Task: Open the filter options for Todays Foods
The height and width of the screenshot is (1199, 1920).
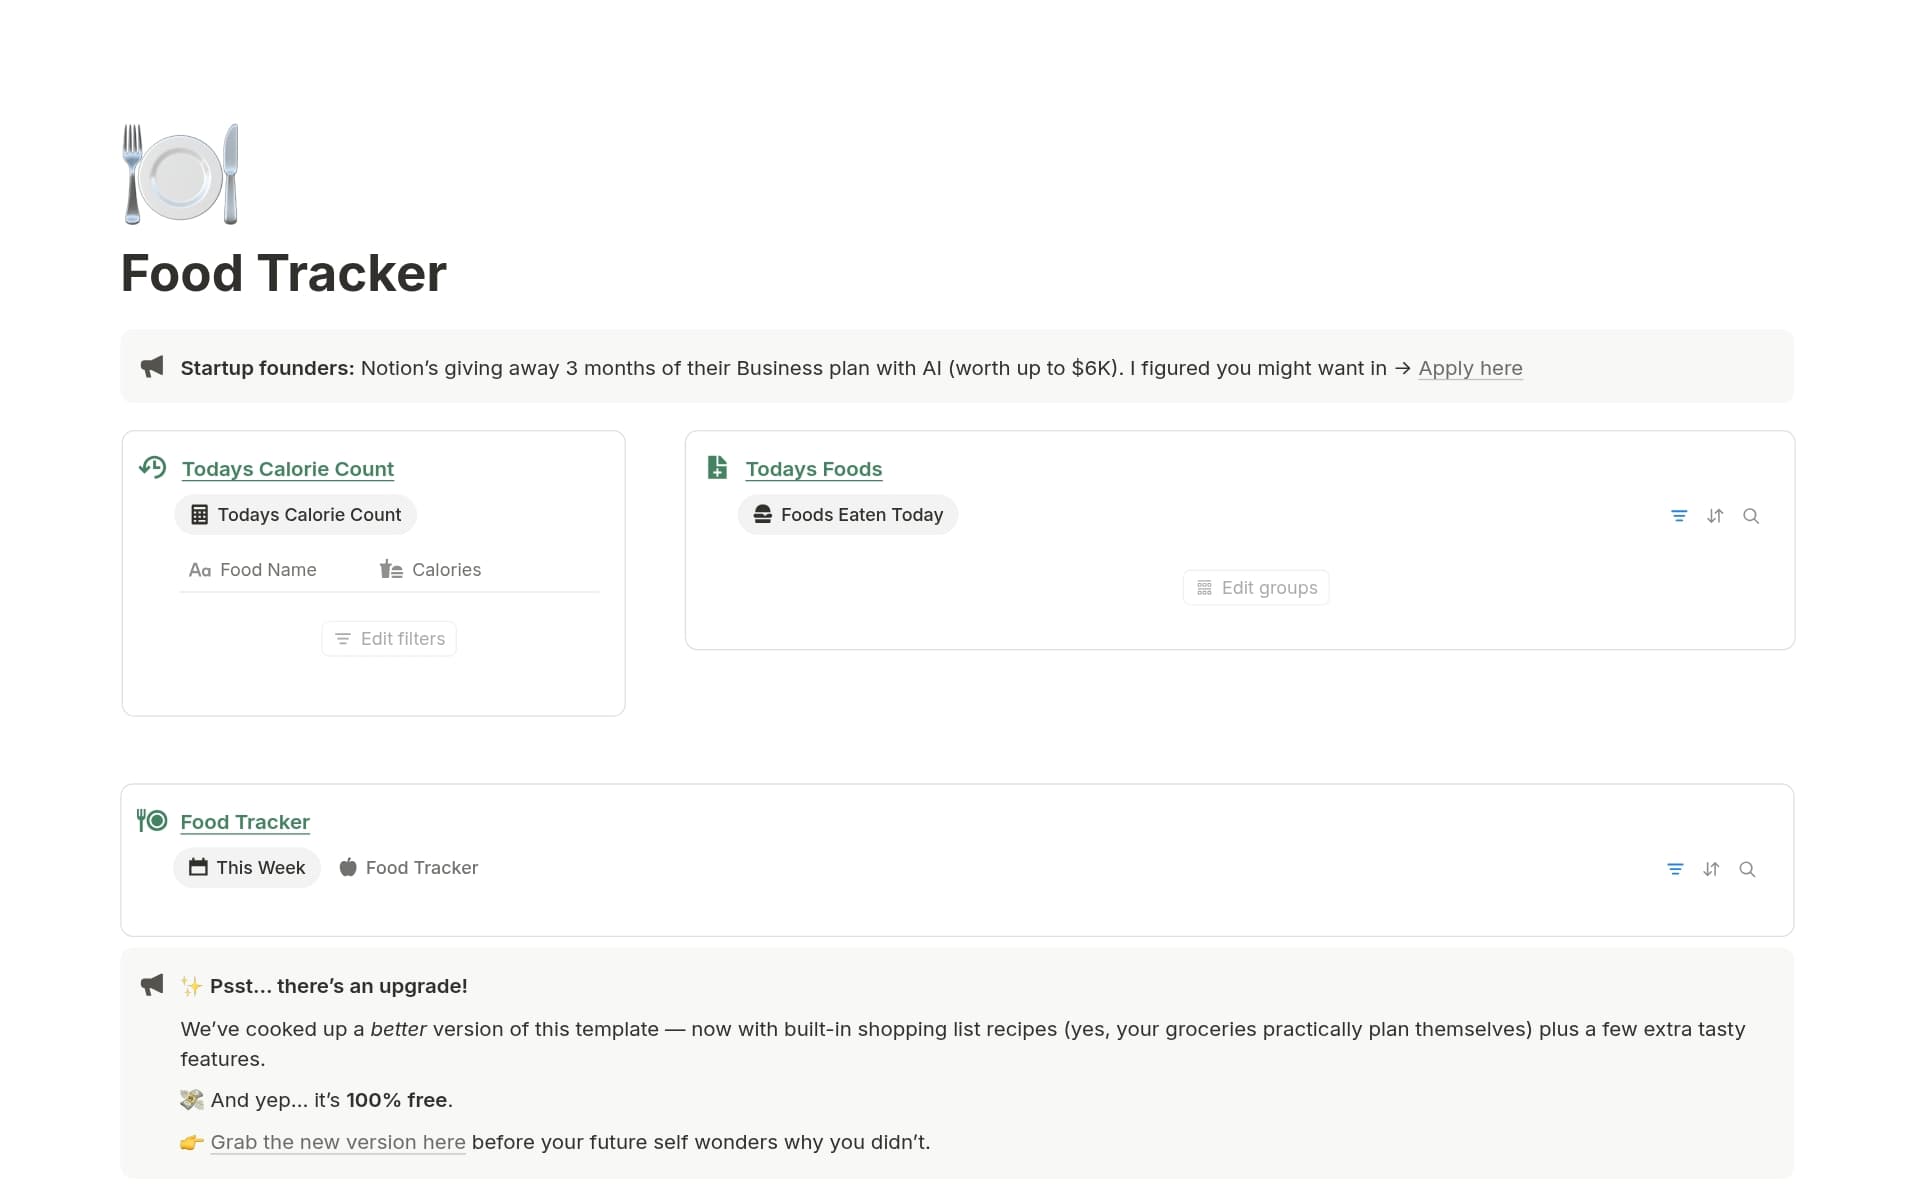Action: click(1679, 516)
